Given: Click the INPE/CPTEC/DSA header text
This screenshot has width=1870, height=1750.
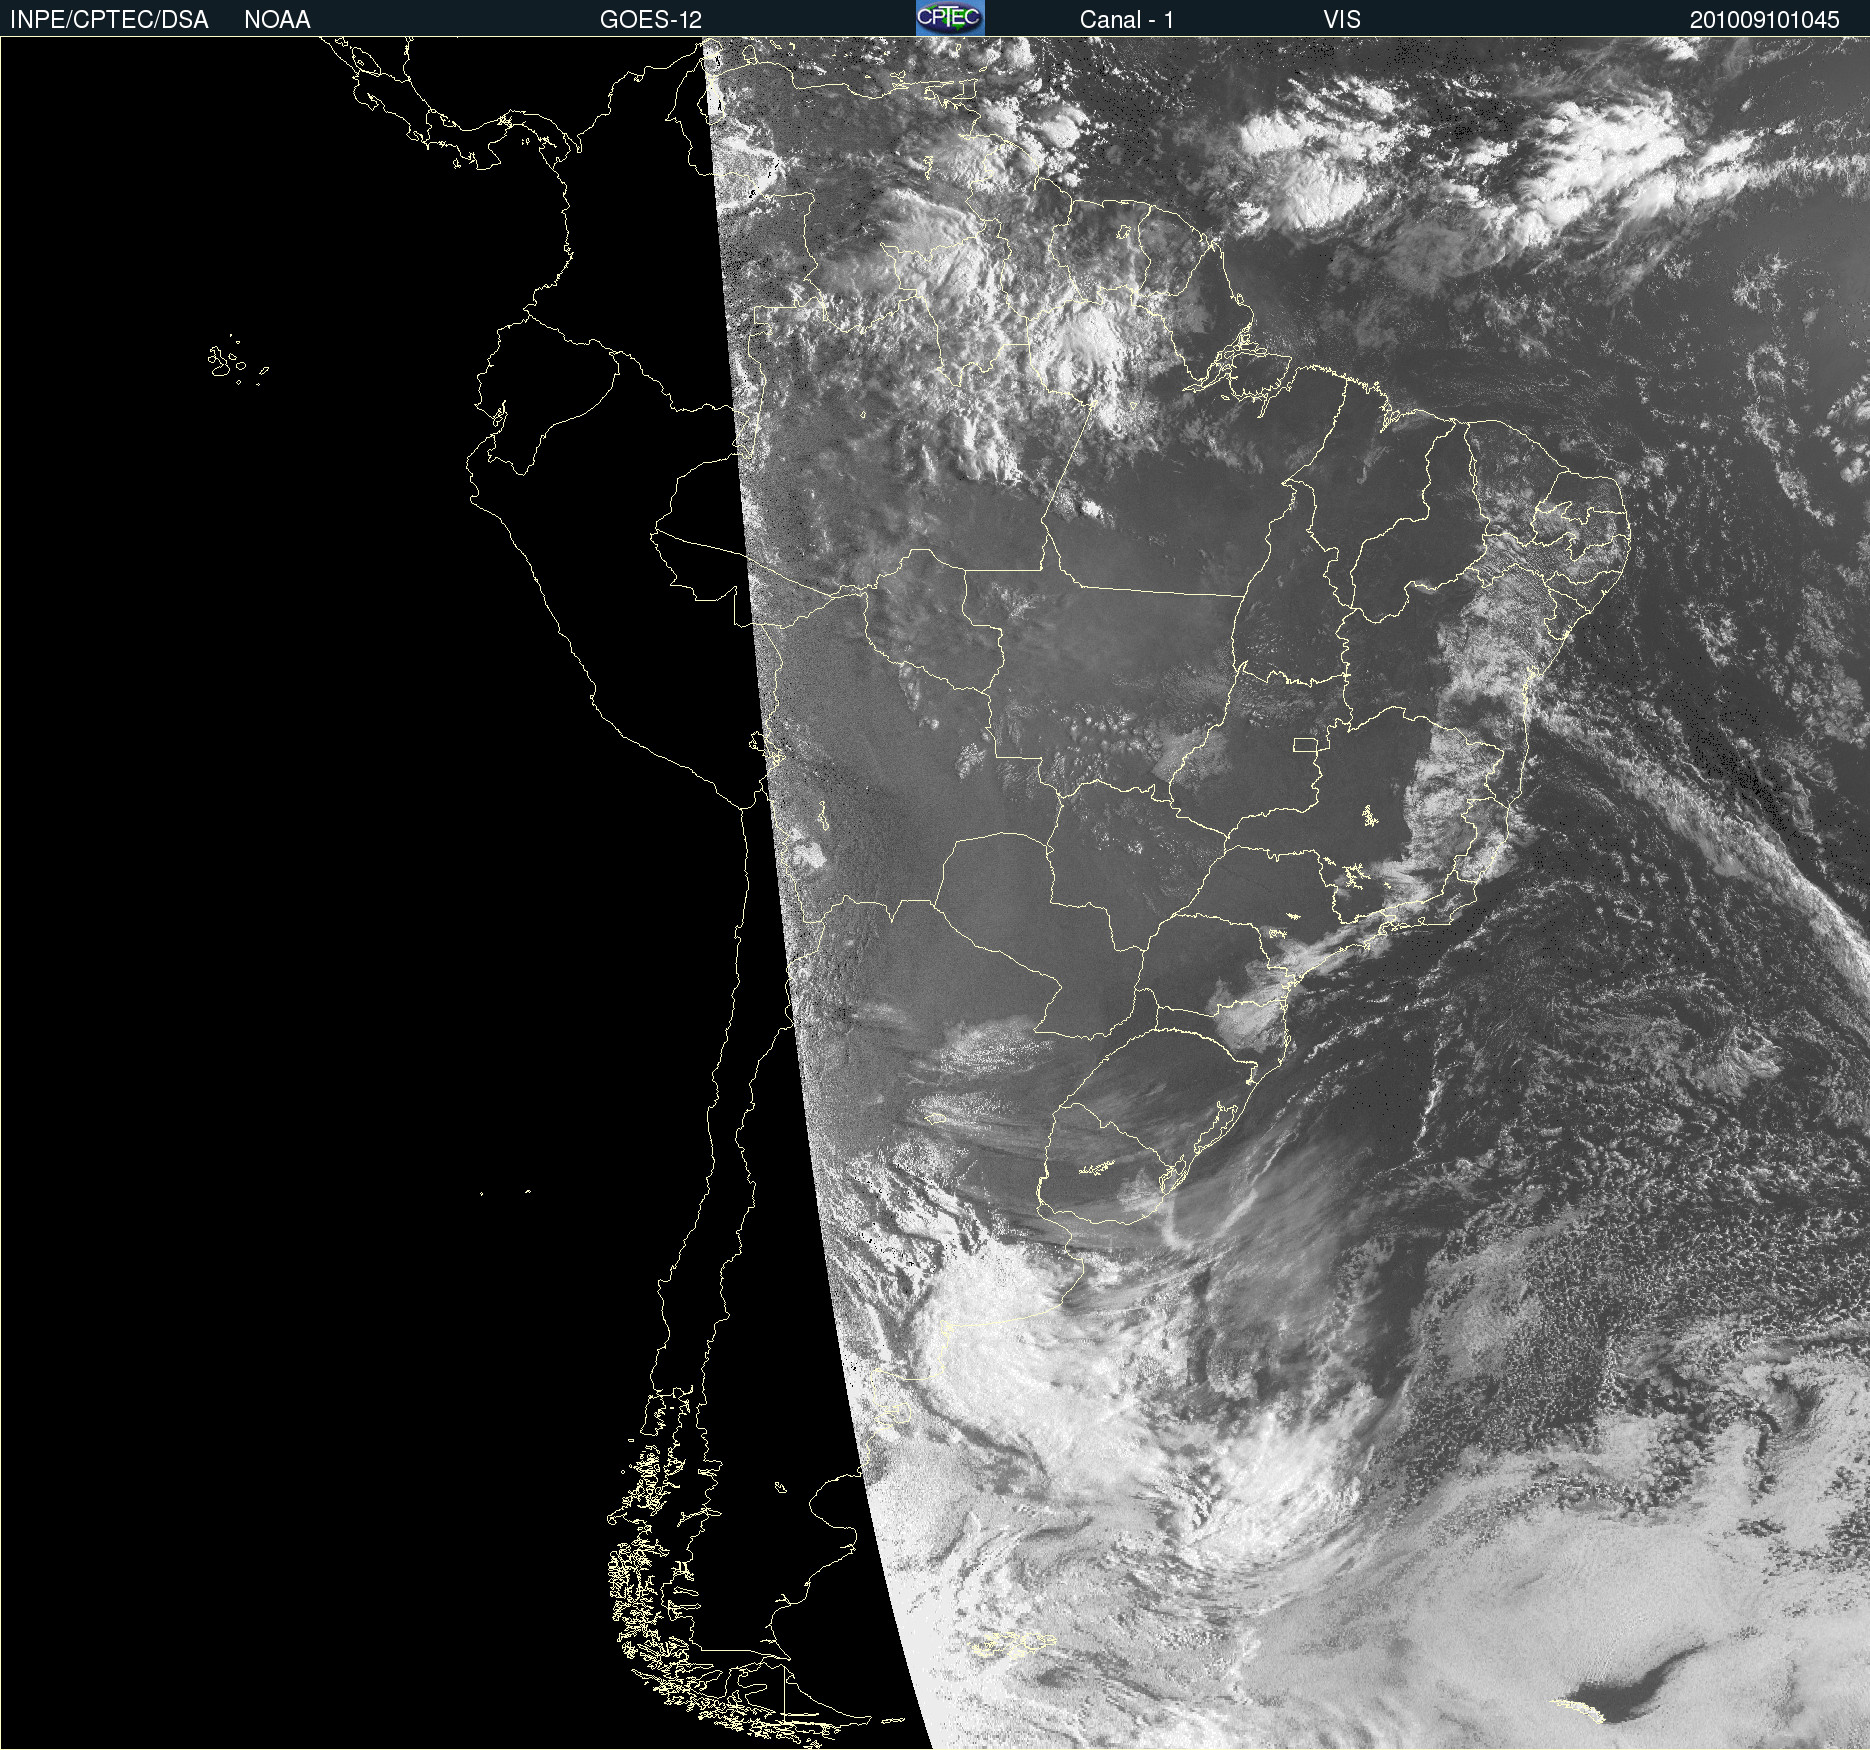Looking at the screenshot, I should 109,20.
